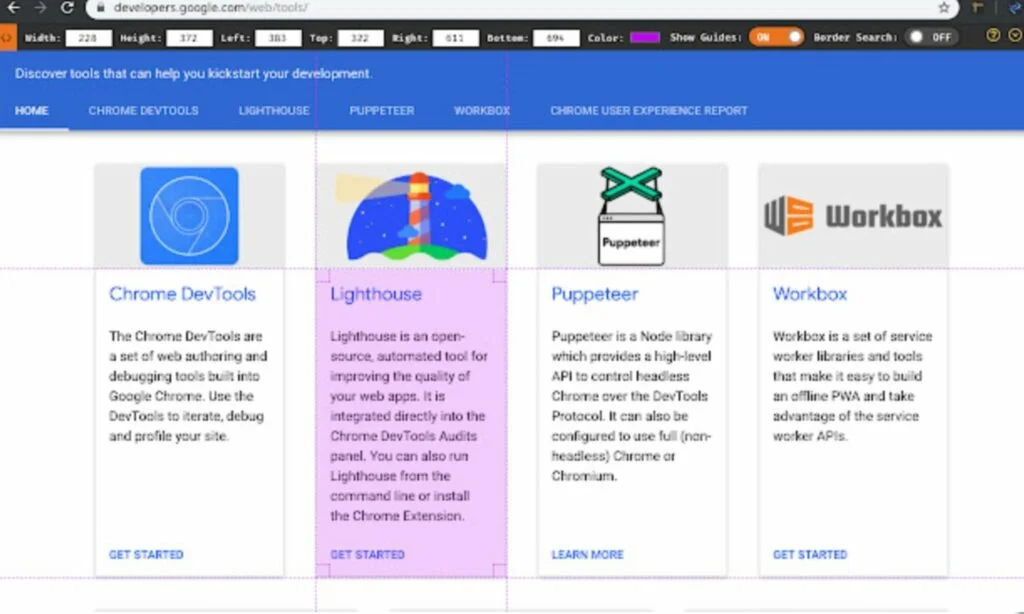Image resolution: width=1024 pixels, height=614 pixels.
Task: Turn off the Show Guides toggle
Action: [777, 37]
